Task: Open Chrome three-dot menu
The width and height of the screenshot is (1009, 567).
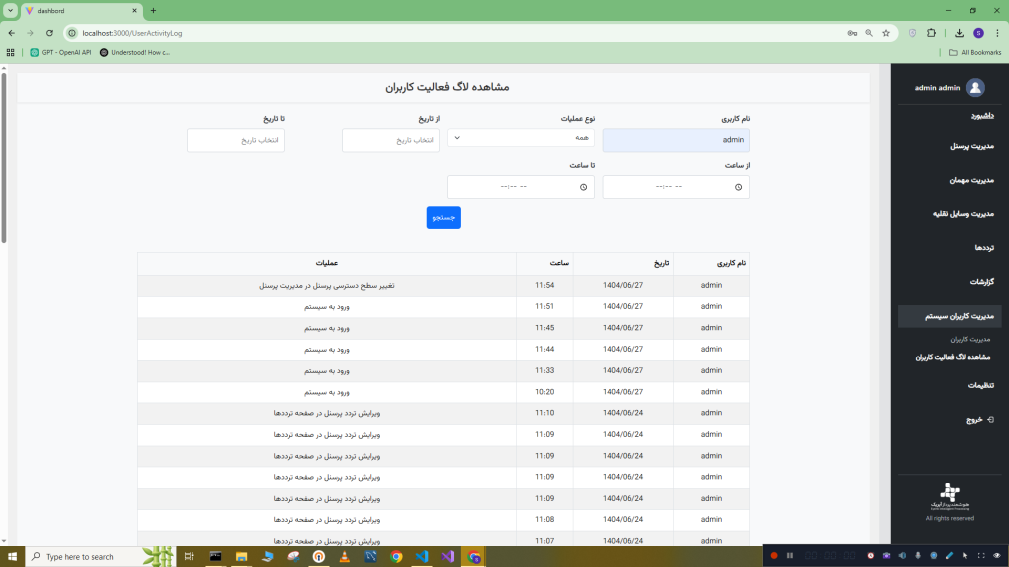Action: click(997, 33)
